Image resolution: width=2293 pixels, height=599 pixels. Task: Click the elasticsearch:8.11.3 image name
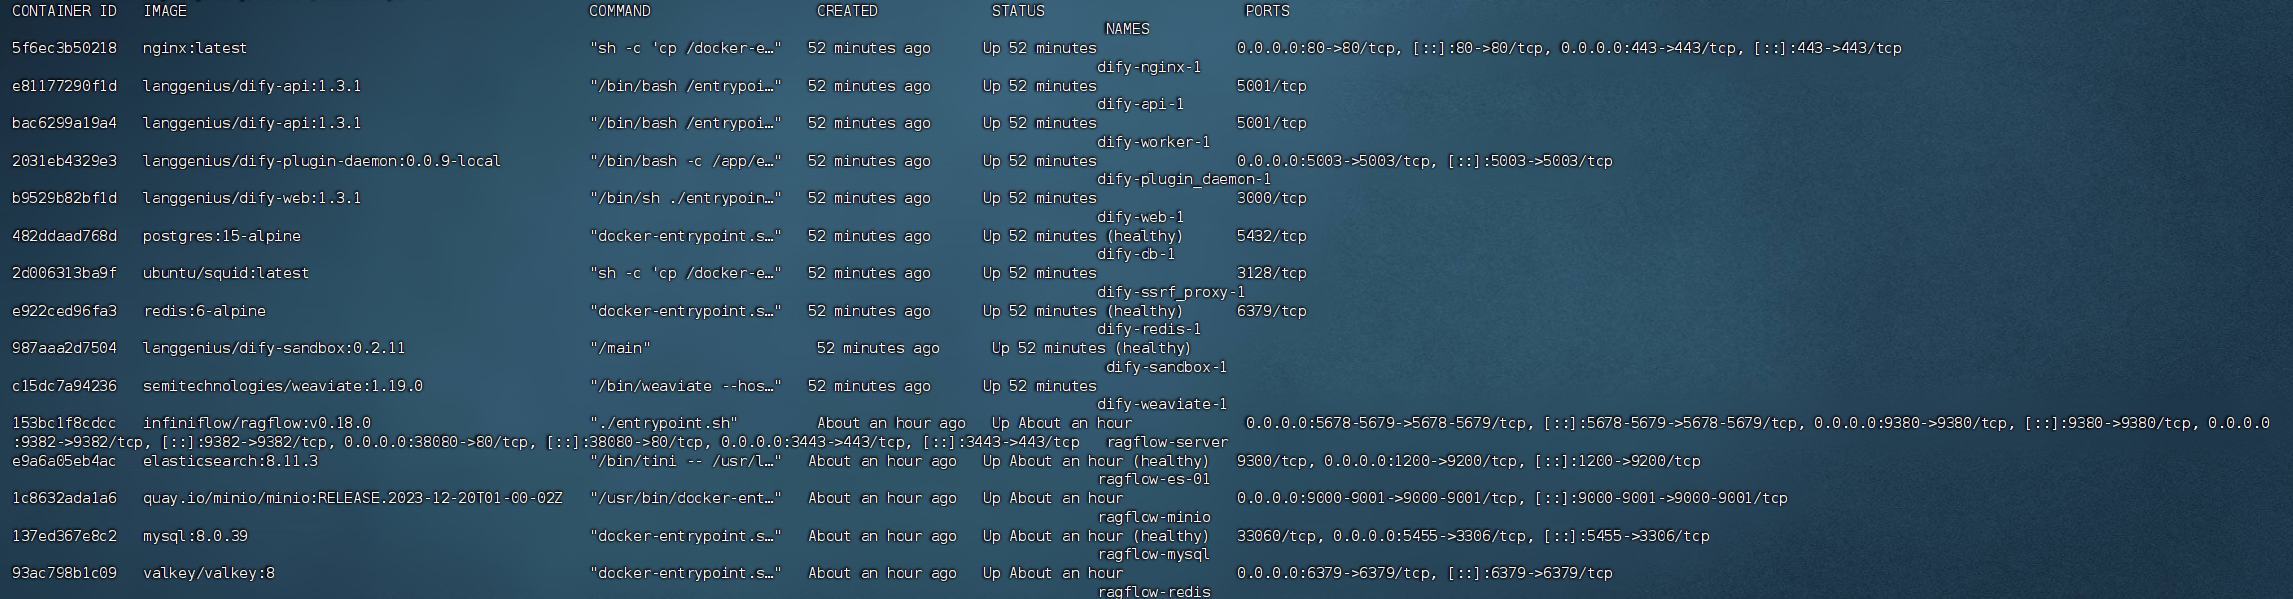(230, 461)
